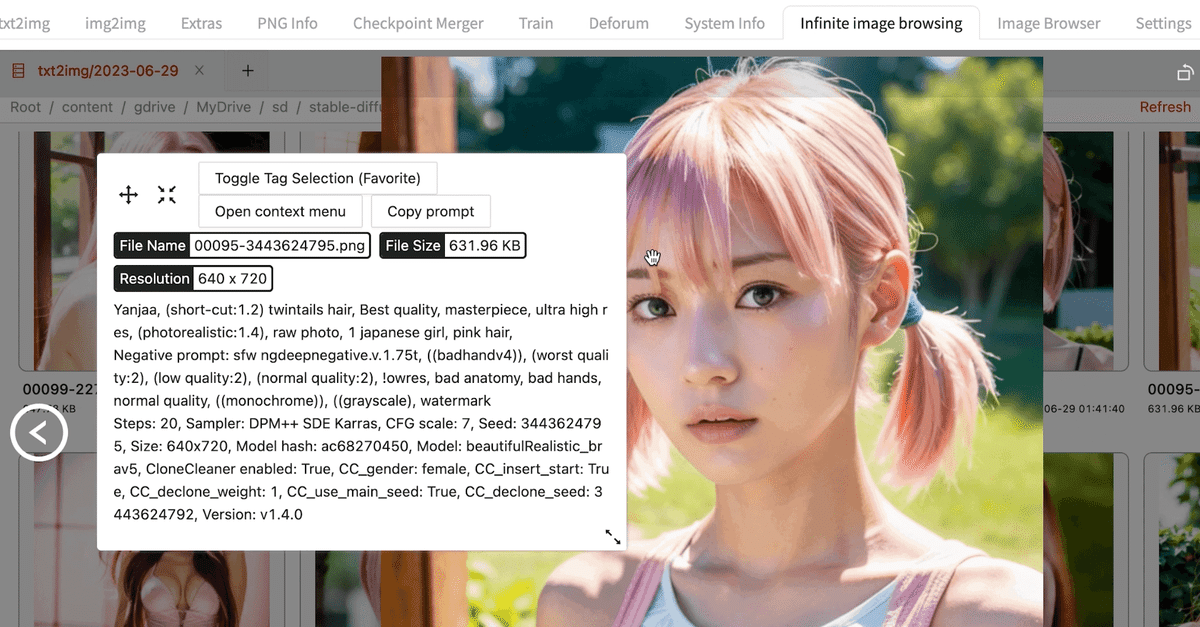Refresh the image browser listing

(x=1165, y=106)
